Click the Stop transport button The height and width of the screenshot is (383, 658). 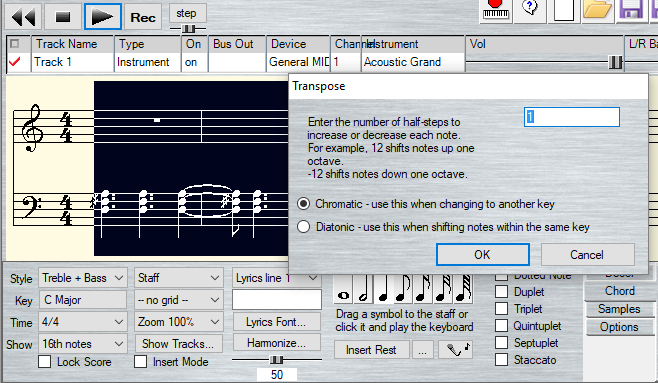pyautogui.click(x=63, y=17)
